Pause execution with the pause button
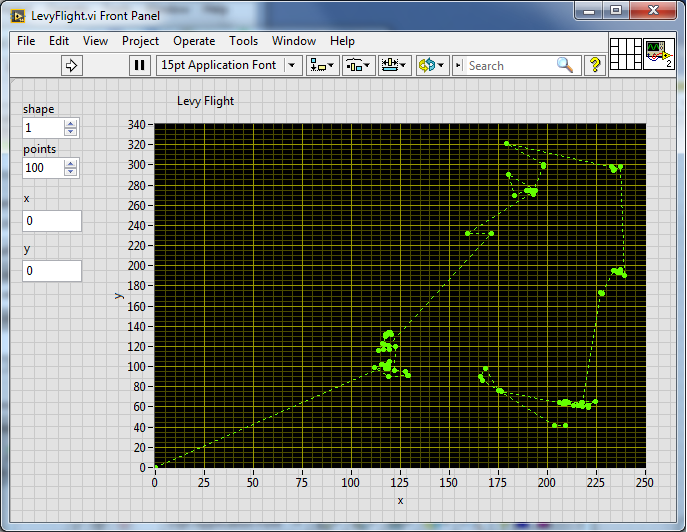This screenshot has height=532, width=687. point(139,66)
